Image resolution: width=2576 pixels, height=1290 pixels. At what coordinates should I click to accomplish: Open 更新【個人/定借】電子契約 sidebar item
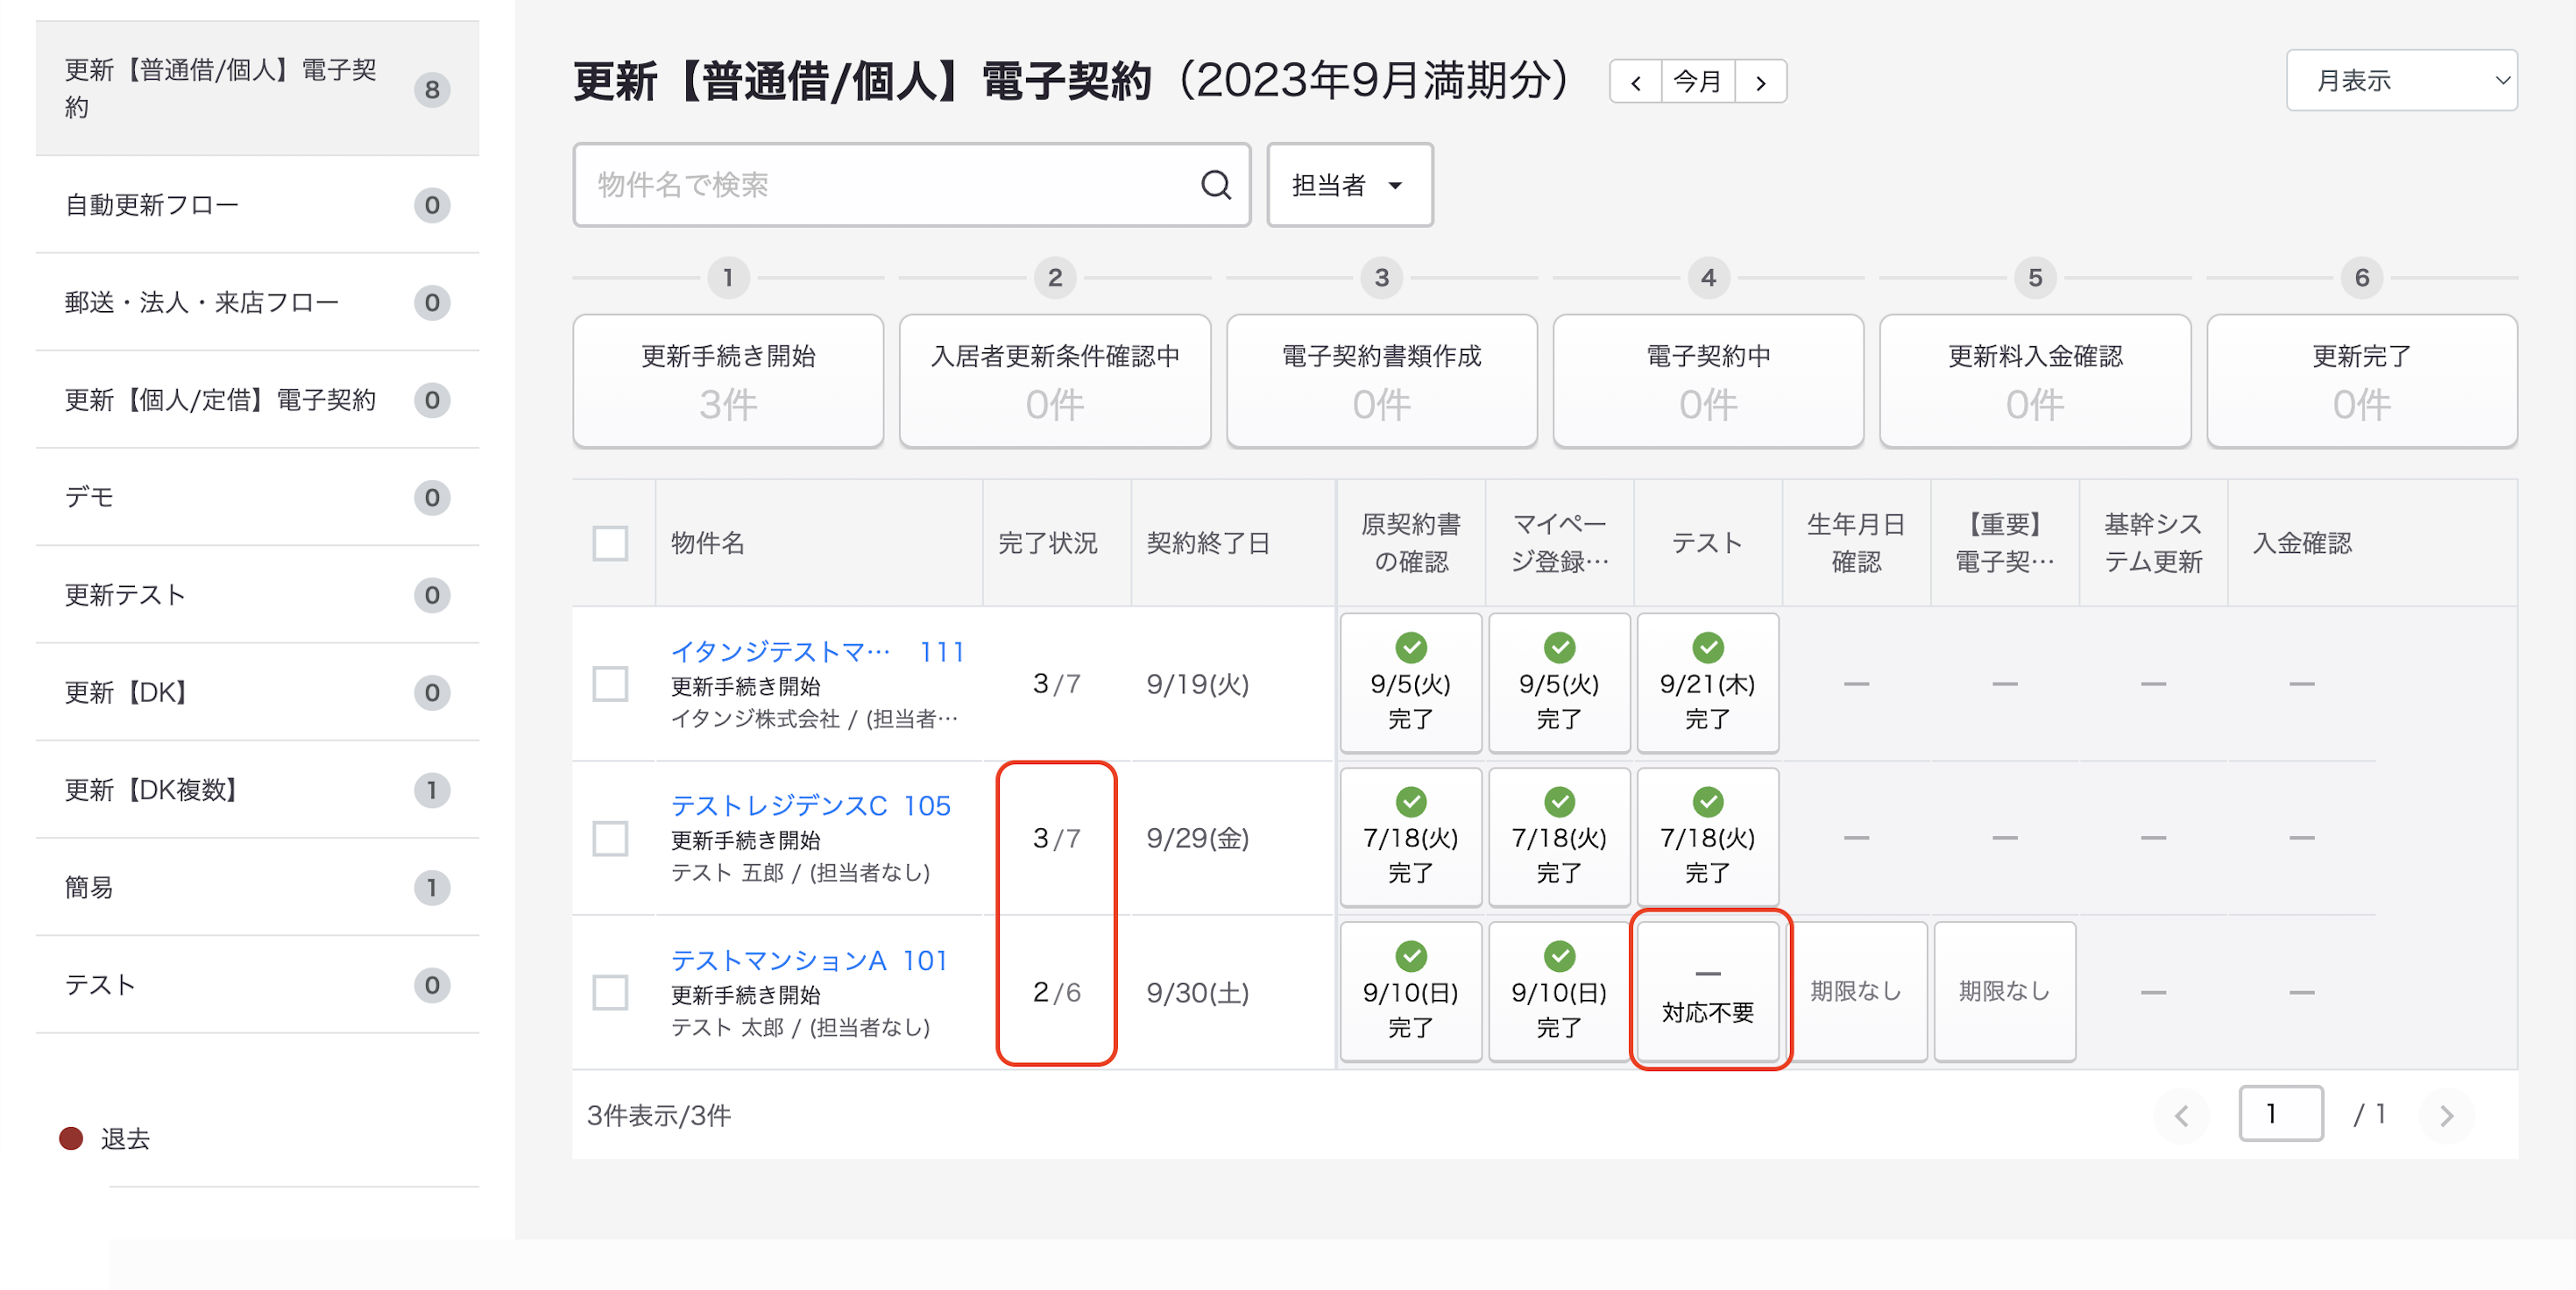pyautogui.click(x=257, y=400)
